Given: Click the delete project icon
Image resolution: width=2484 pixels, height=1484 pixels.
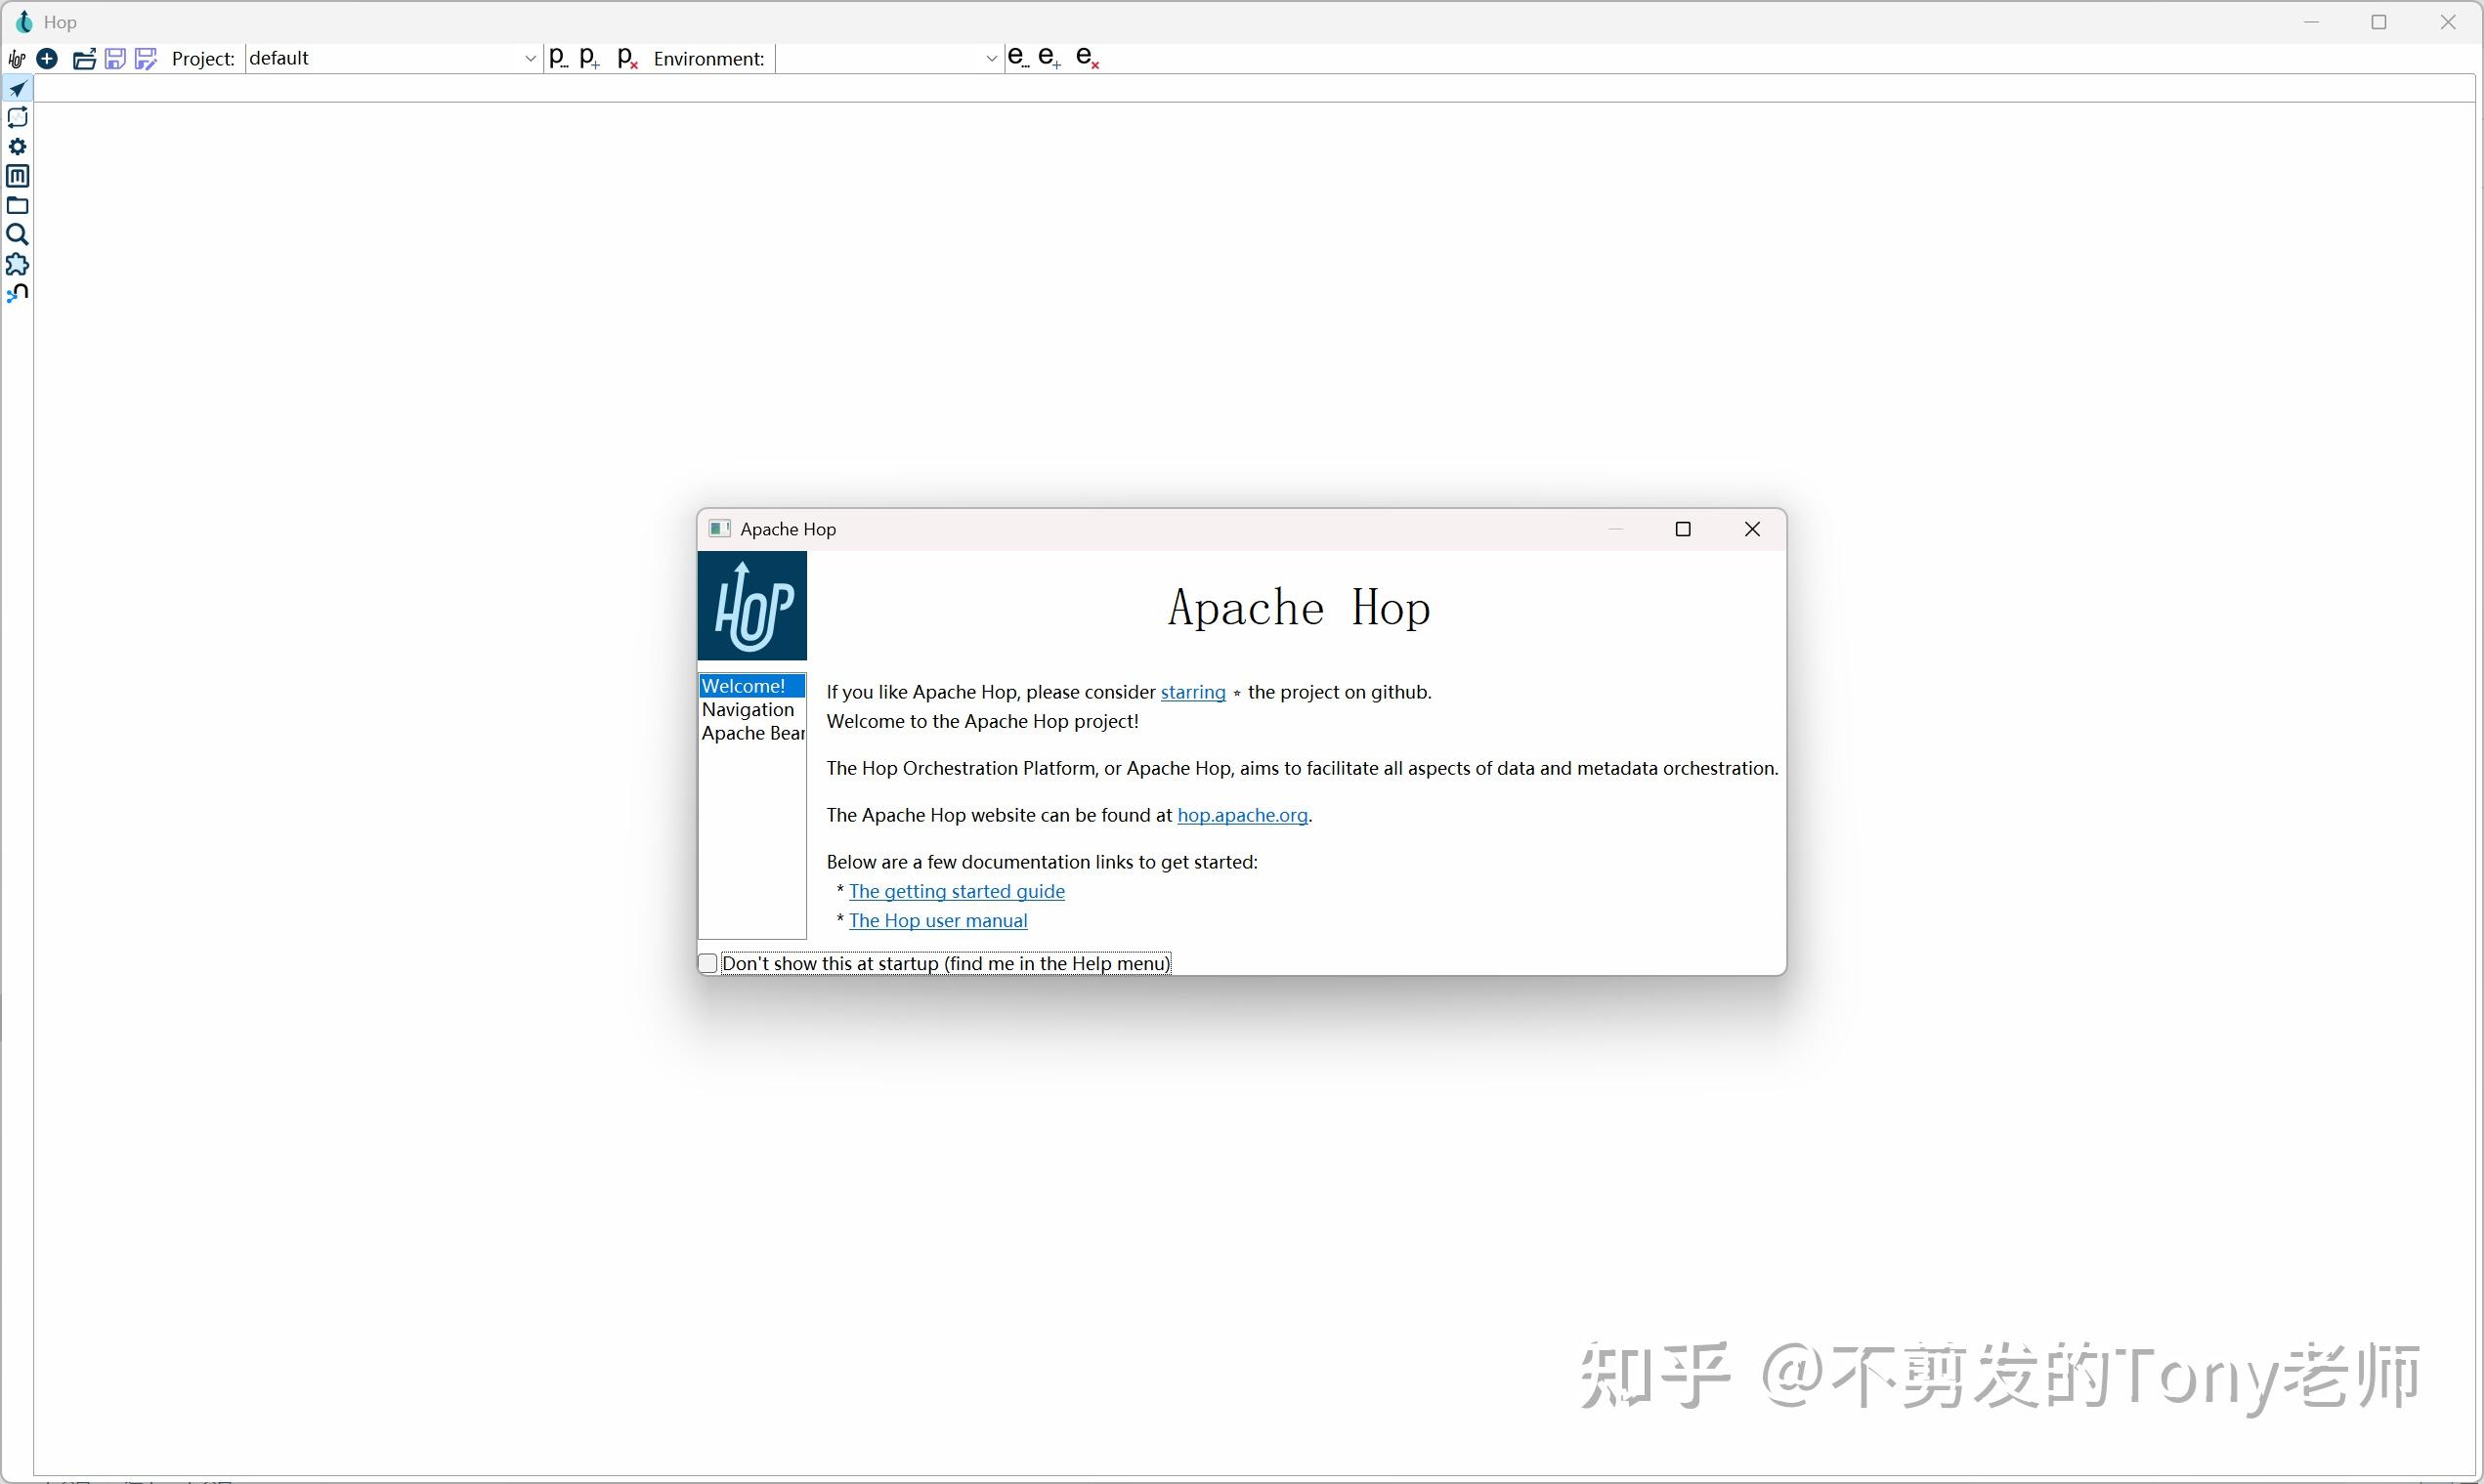Looking at the screenshot, I should [x=627, y=57].
